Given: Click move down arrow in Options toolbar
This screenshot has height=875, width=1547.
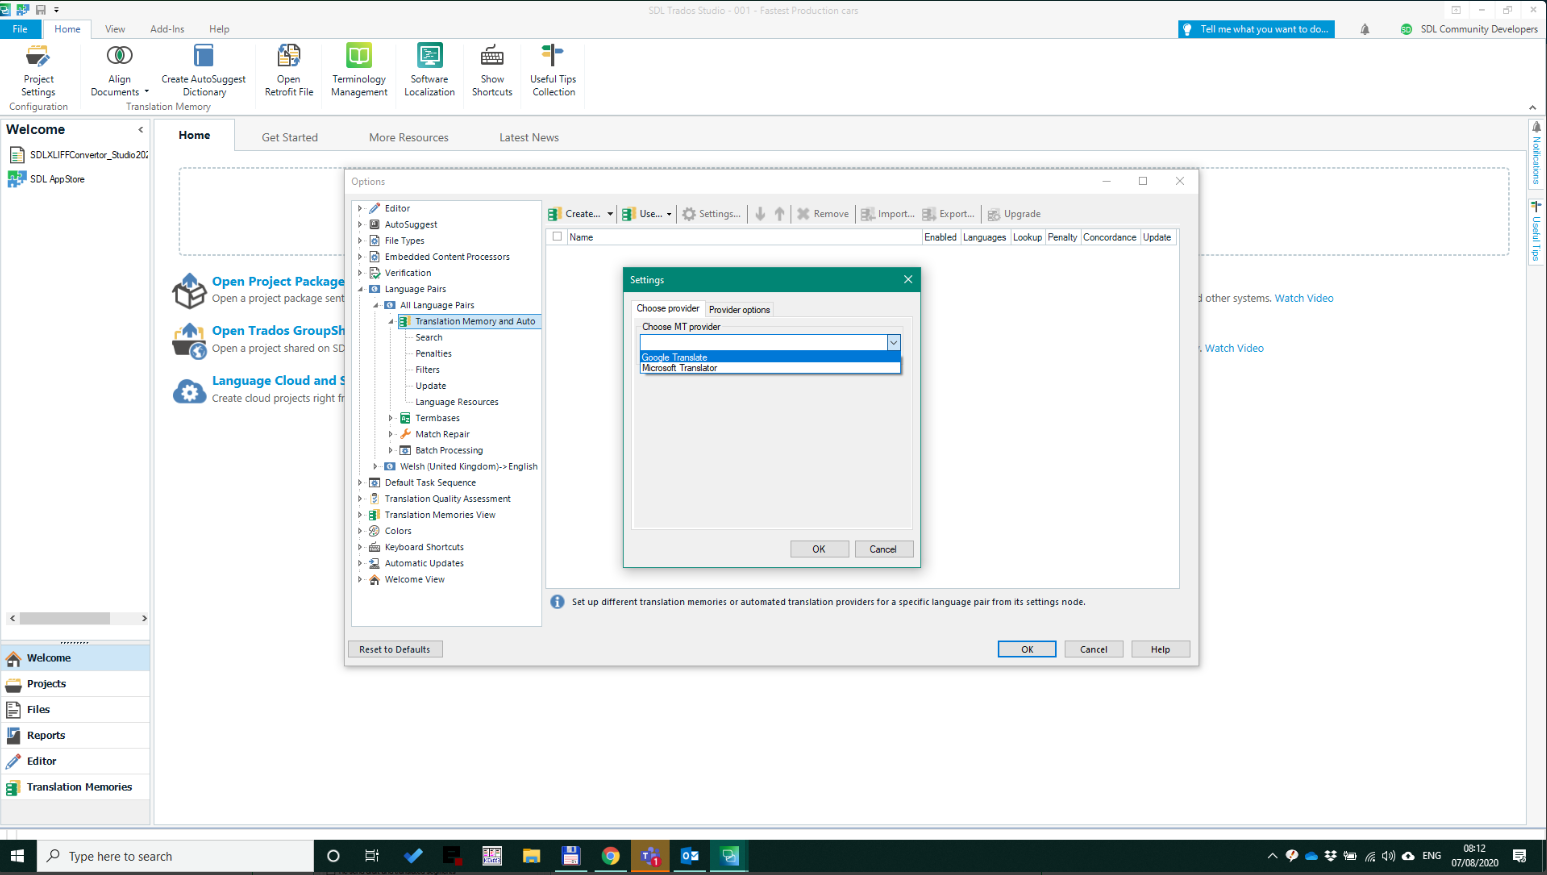Looking at the screenshot, I should [760, 214].
